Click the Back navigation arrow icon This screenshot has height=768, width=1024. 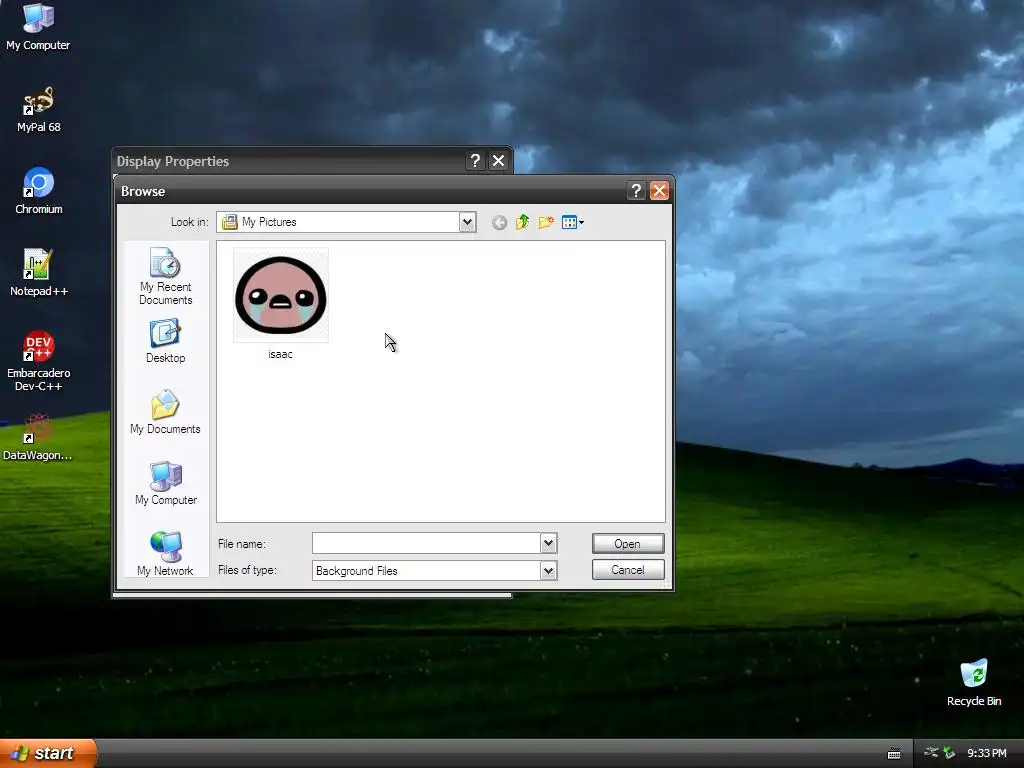coord(500,223)
